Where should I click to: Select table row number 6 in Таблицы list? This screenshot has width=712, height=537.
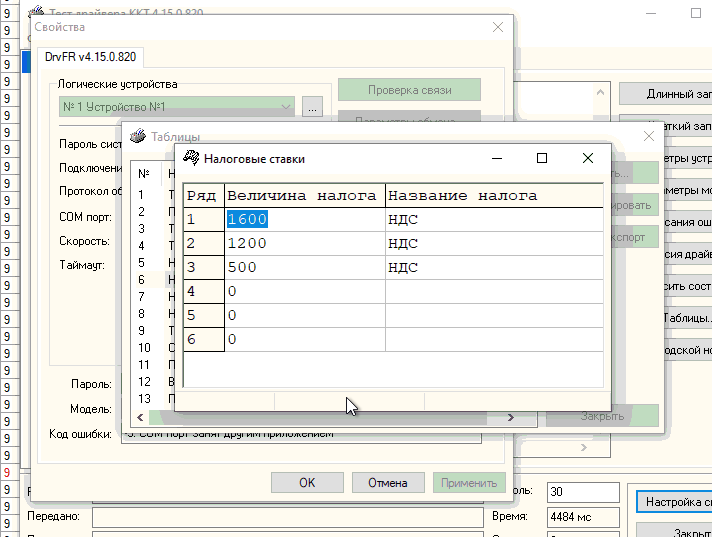(142, 280)
